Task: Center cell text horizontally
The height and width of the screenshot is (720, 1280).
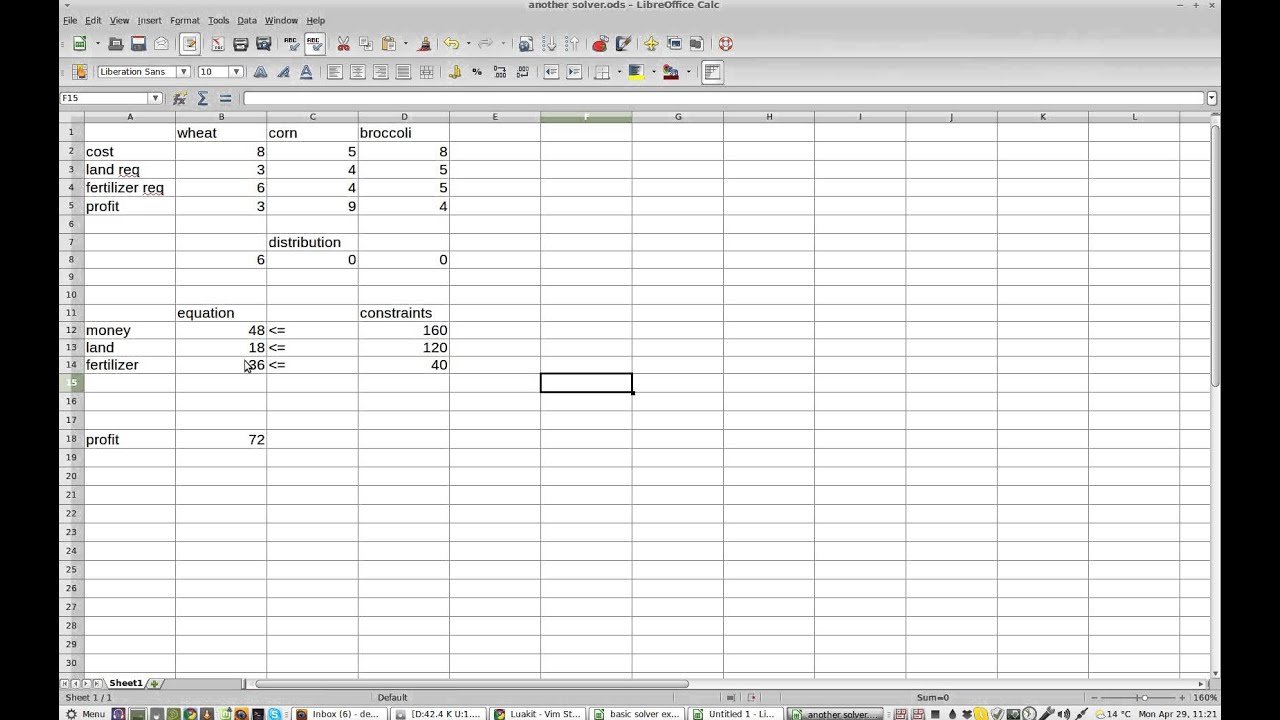Action: [357, 72]
